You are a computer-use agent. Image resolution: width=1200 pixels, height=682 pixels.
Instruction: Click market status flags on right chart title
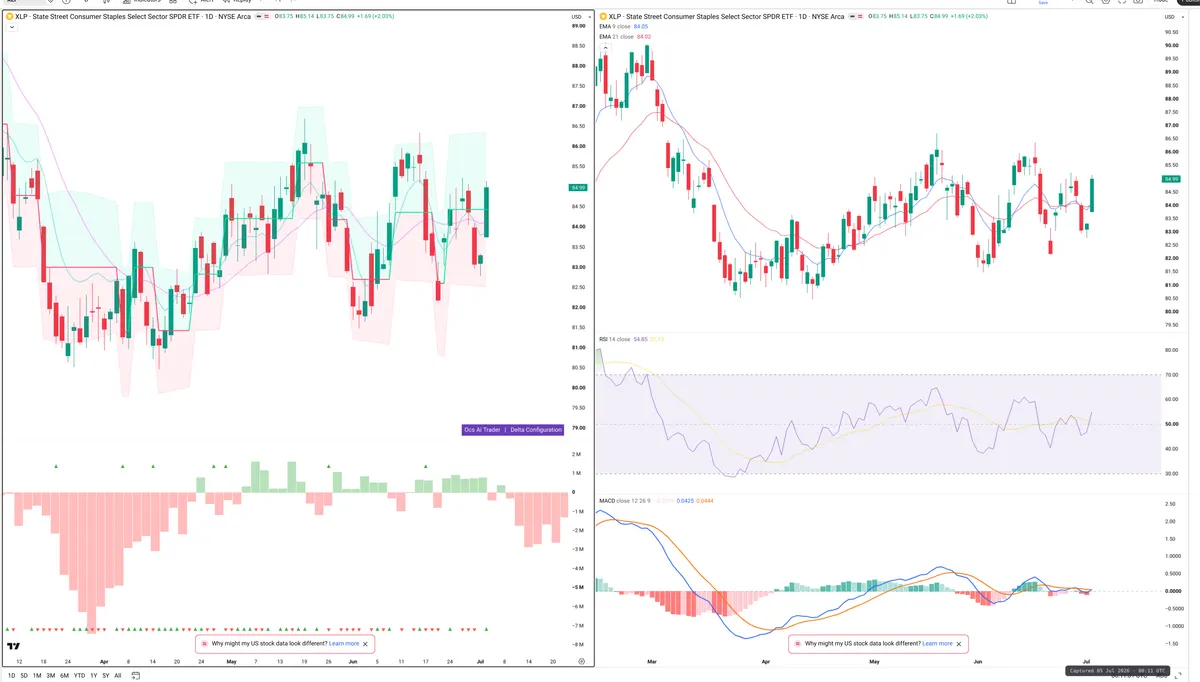857,17
